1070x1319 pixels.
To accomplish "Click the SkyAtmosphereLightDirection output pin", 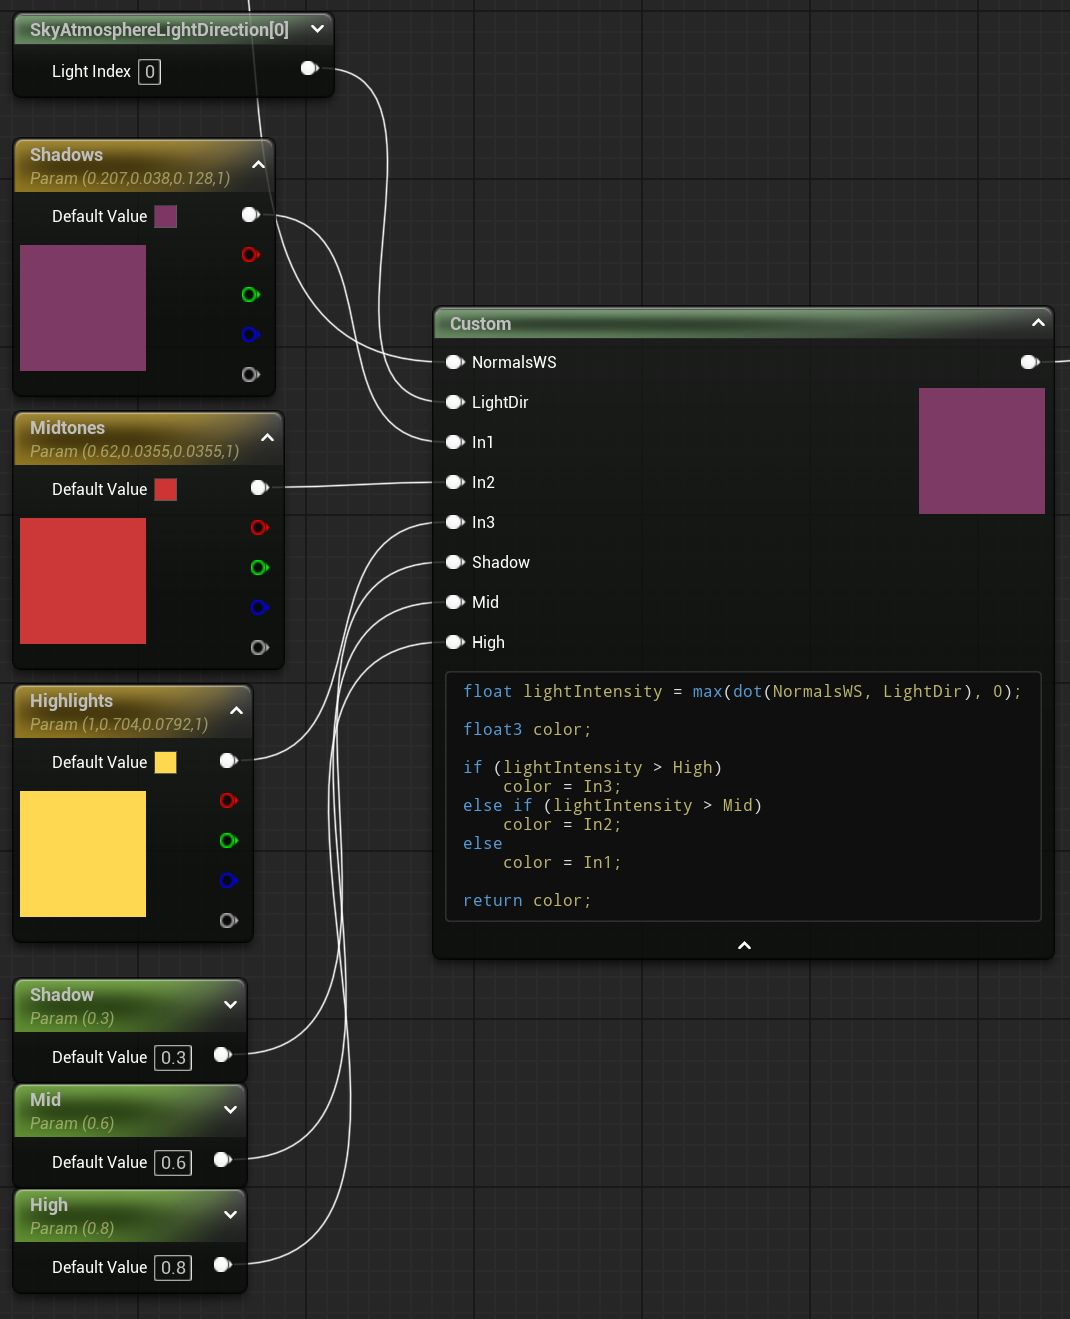I will (x=310, y=68).
